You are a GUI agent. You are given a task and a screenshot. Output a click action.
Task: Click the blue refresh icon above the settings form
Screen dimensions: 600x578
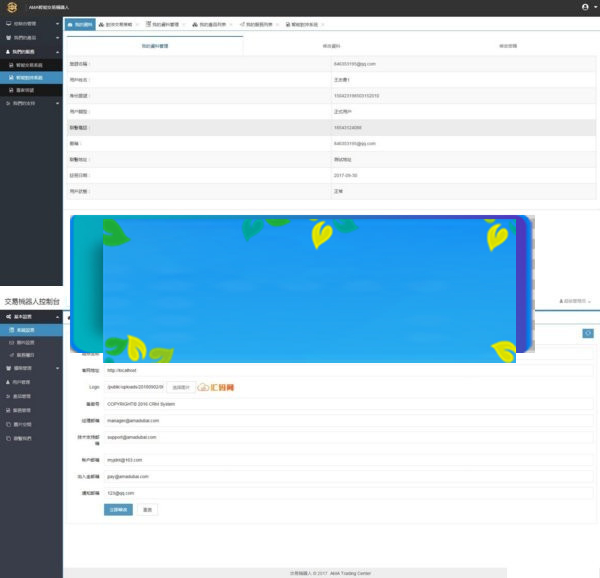click(588, 333)
